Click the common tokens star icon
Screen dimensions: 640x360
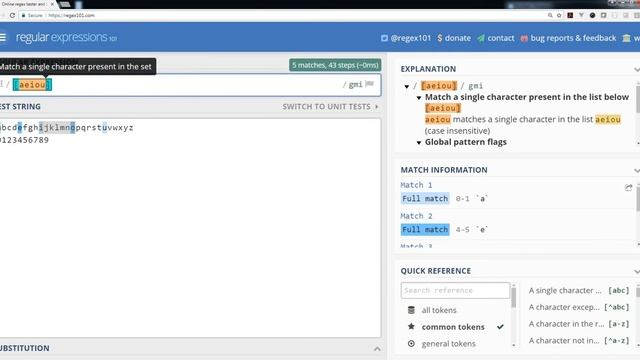coord(411,327)
